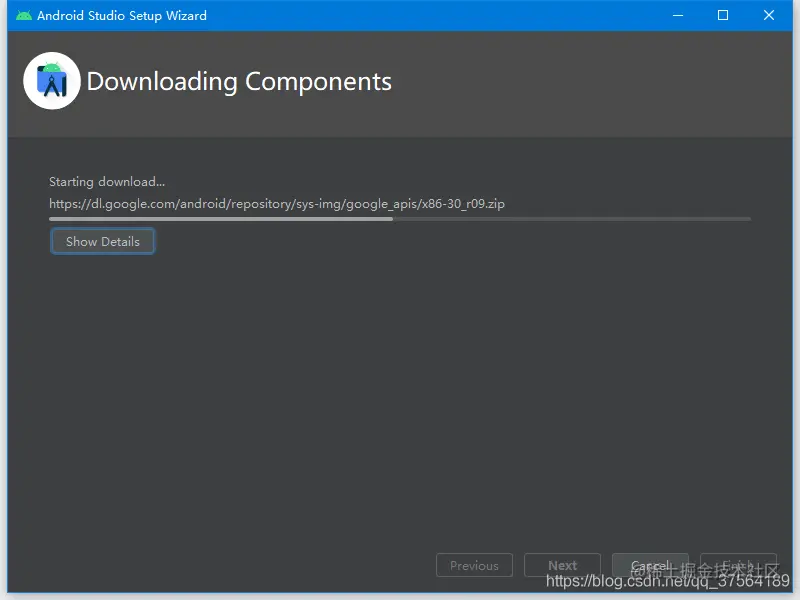Viewport: 800px width, 600px height.
Task: Click the Android icon in title bar
Action: [23, 15]
